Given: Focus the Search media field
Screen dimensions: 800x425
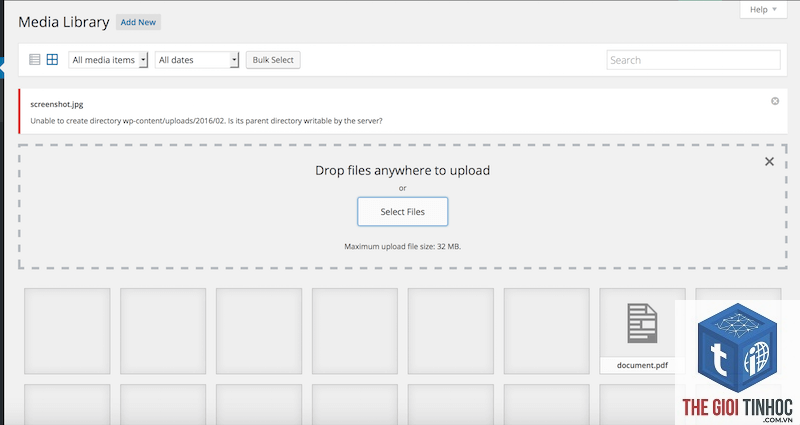Looking at the screenshot, I should click(x=693, y=60).
